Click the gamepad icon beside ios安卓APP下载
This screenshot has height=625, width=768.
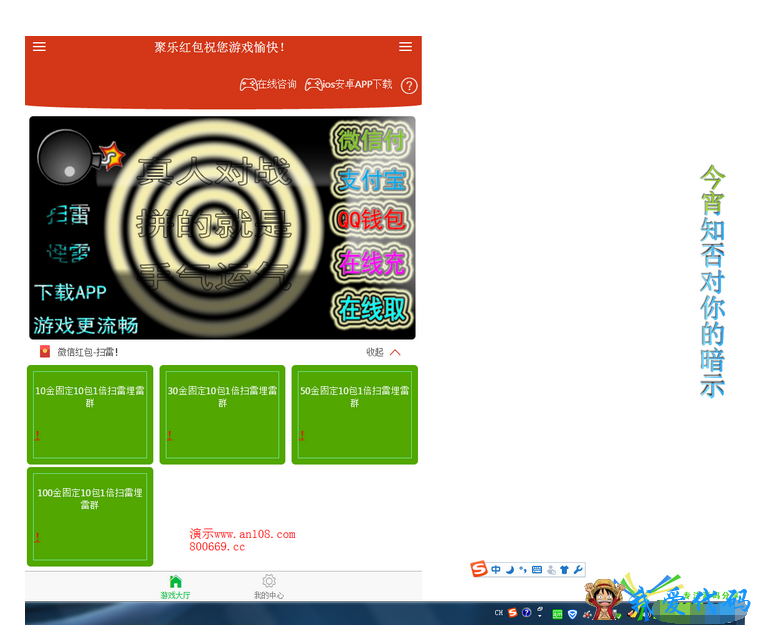pyautogui.click(x=313, y=85)
